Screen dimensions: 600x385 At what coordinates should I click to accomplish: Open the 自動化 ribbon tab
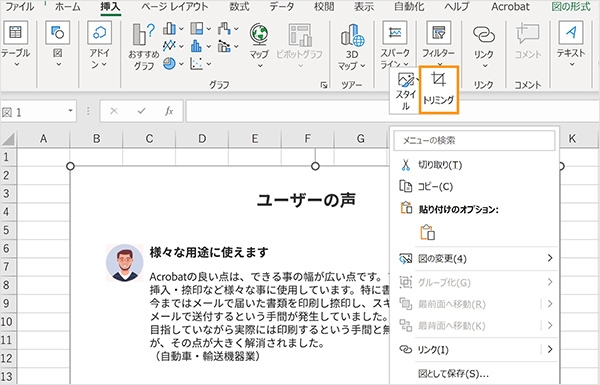(409, 7)
